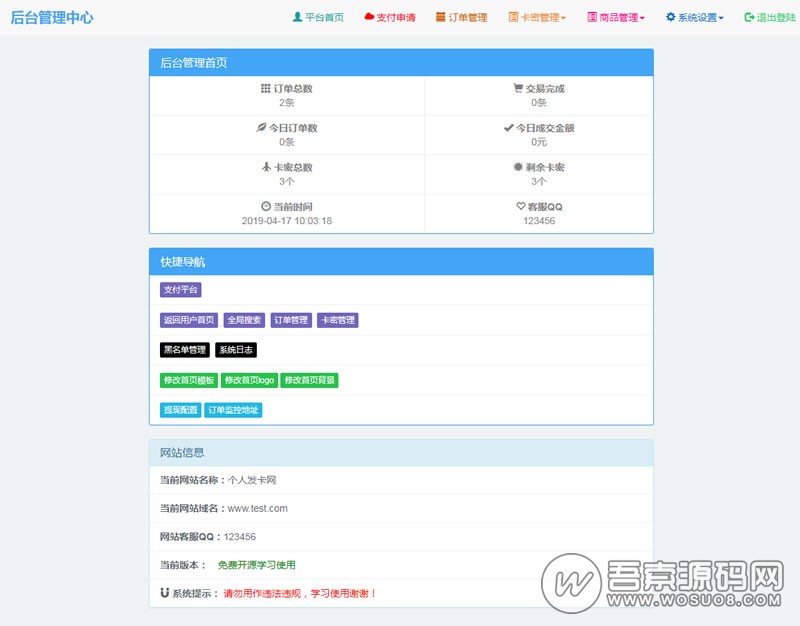Open the 全局搜索 quick link

tap(244, 320)
